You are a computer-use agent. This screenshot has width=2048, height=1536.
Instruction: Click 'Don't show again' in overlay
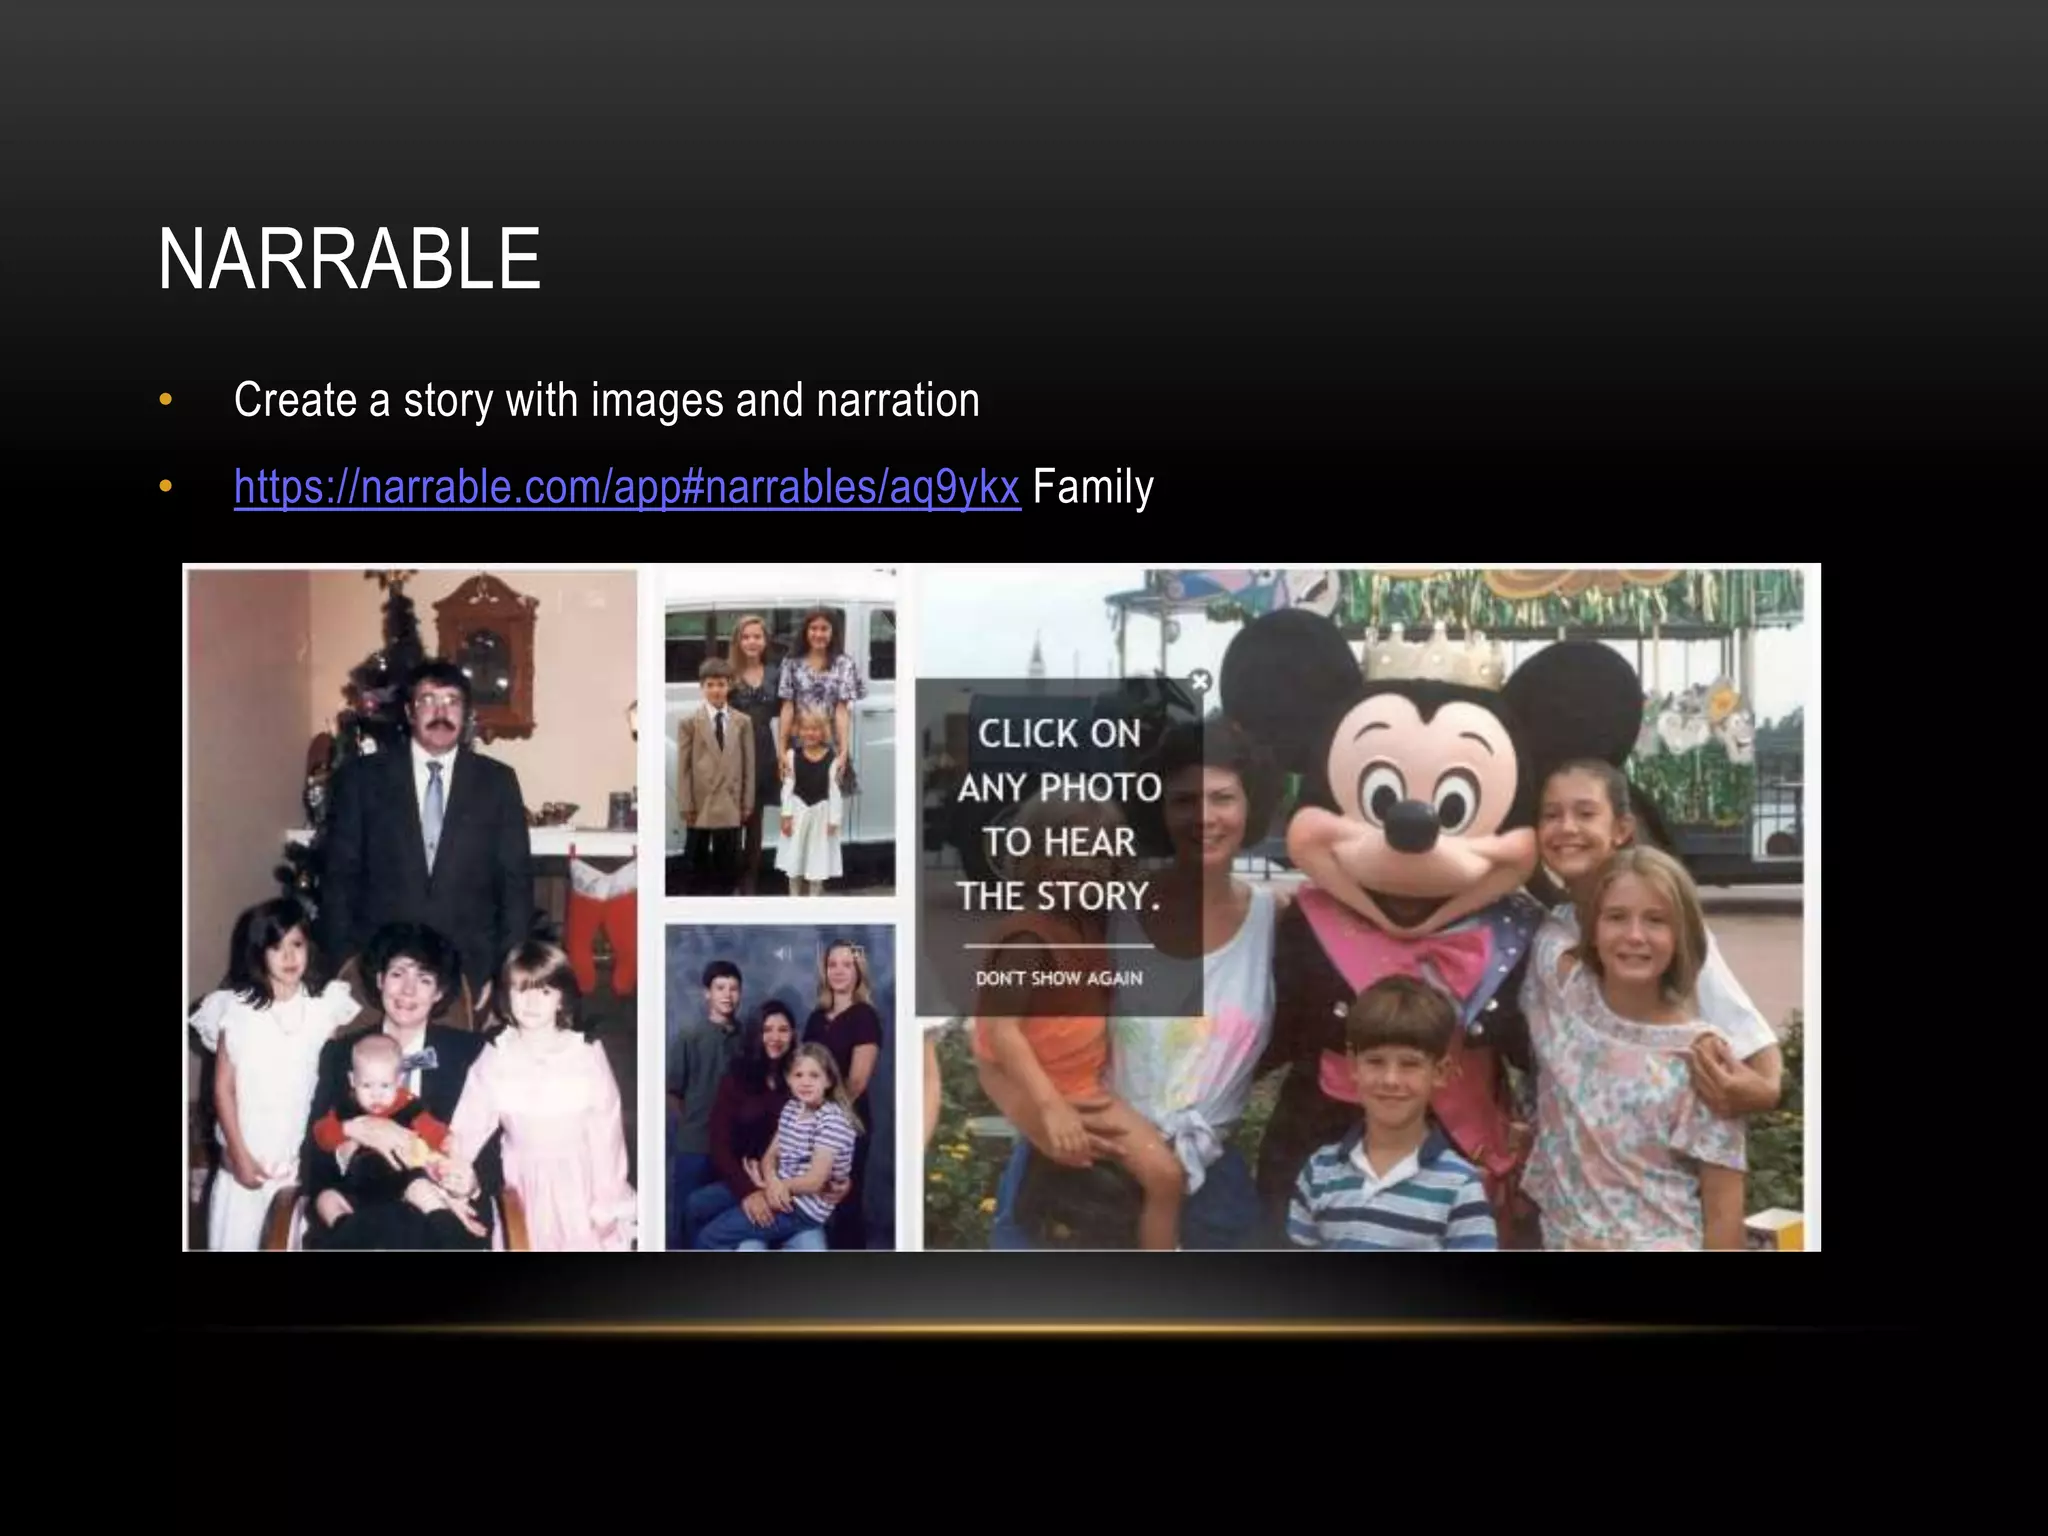1059,978
